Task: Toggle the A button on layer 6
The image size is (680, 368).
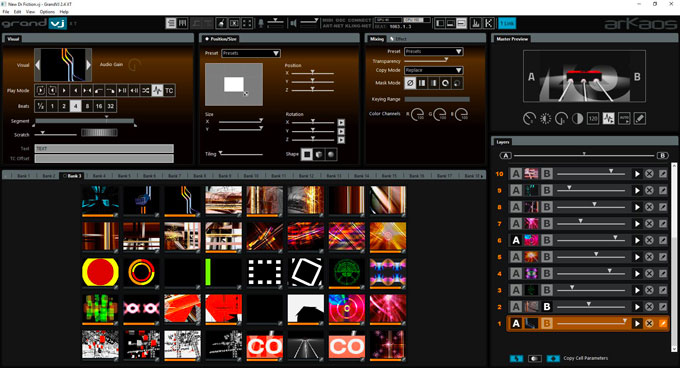Action: pyautogui.click(x=516, y=240)
